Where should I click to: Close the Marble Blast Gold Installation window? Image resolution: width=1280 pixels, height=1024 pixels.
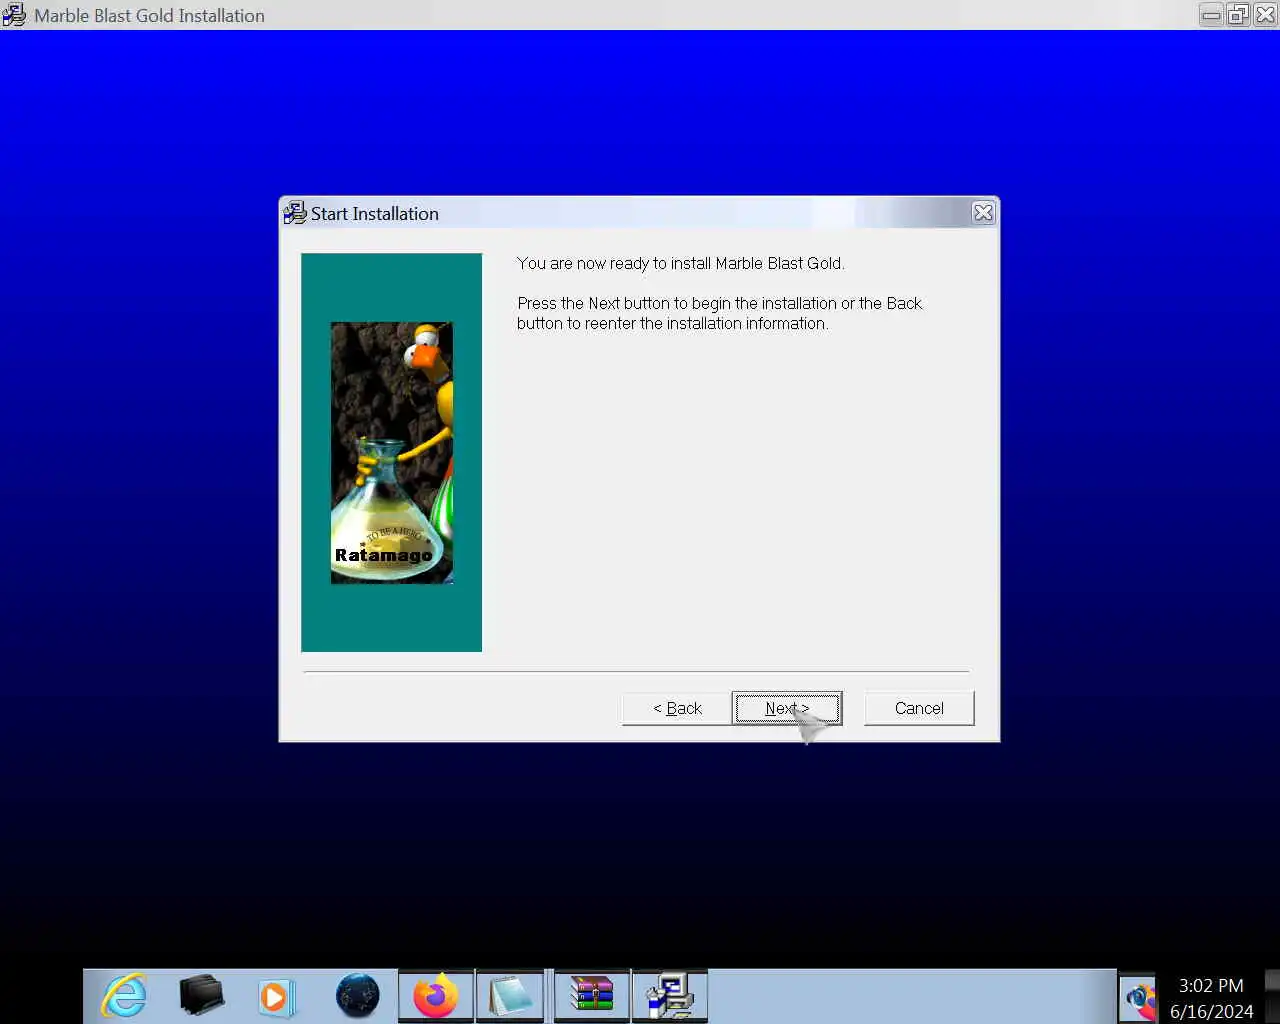pyautogui.click(x=1265, y=15)
